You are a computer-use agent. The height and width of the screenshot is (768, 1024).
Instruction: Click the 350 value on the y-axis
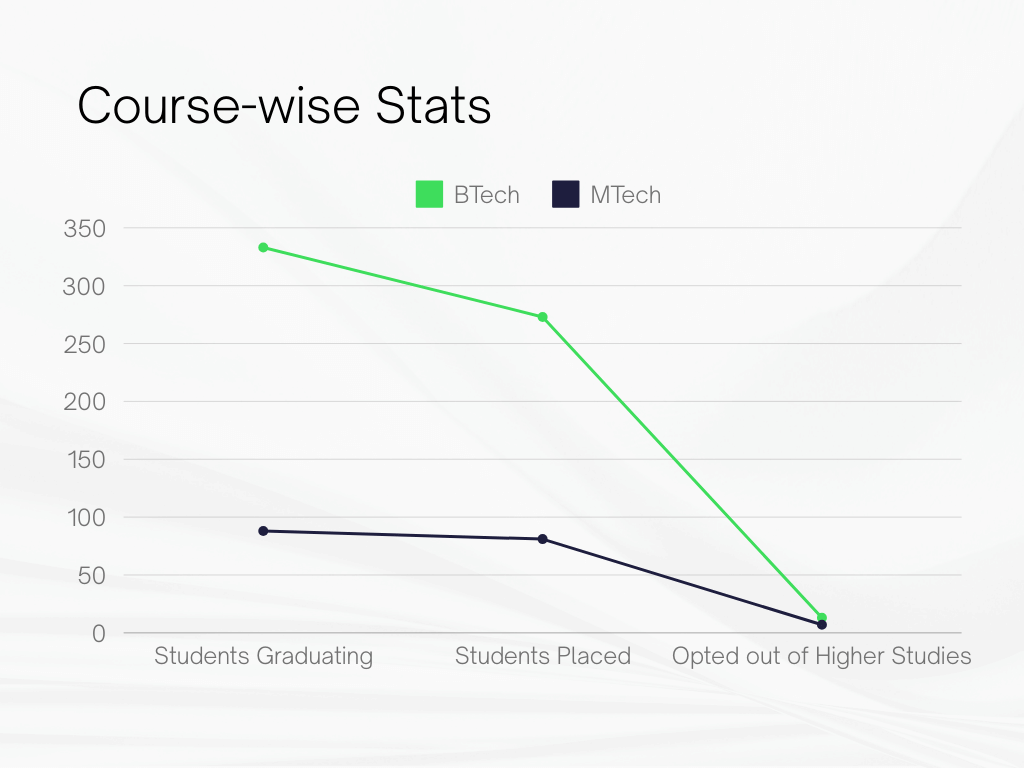[85, 229]
